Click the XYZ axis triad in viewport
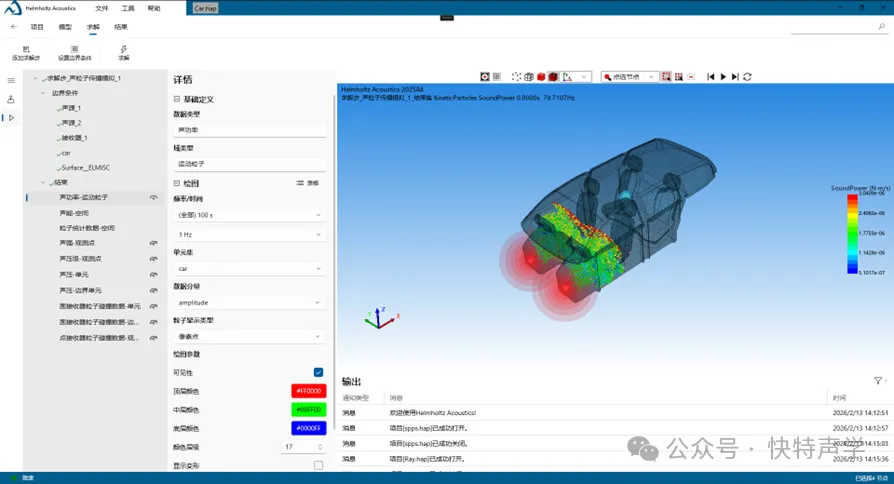The width and height of the screenshot is (894, 484). click(x=381, y=318)
